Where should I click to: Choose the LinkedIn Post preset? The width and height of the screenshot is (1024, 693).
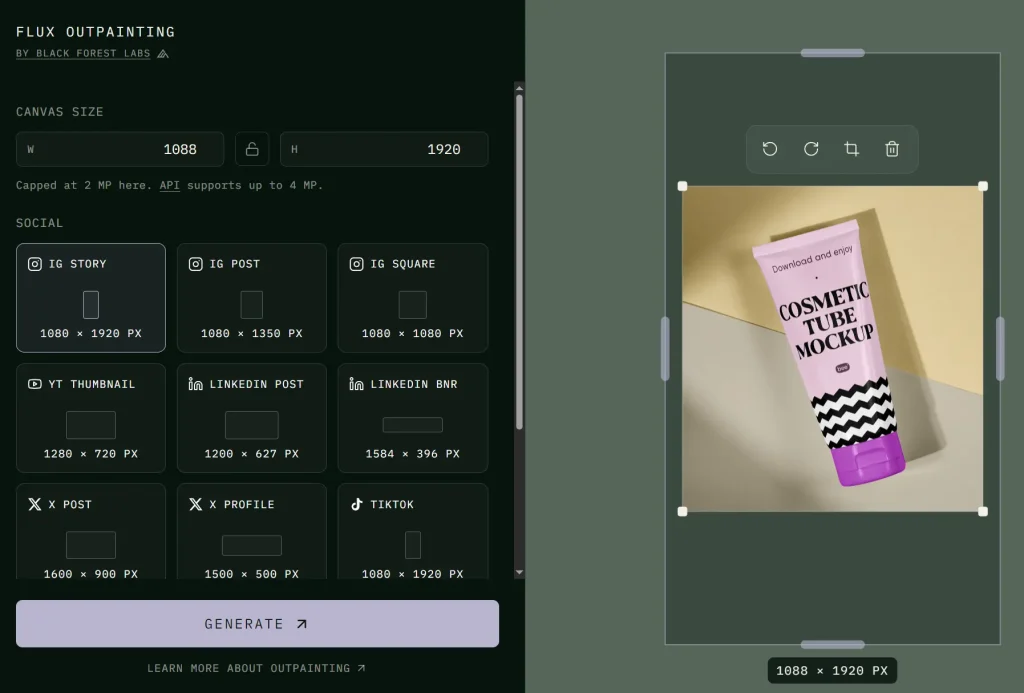click(251, 418)
